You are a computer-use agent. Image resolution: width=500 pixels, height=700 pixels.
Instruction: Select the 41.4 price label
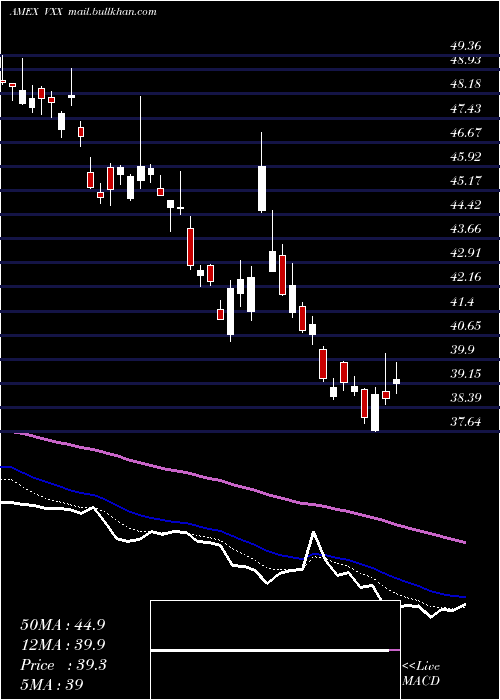coord(462,302)
